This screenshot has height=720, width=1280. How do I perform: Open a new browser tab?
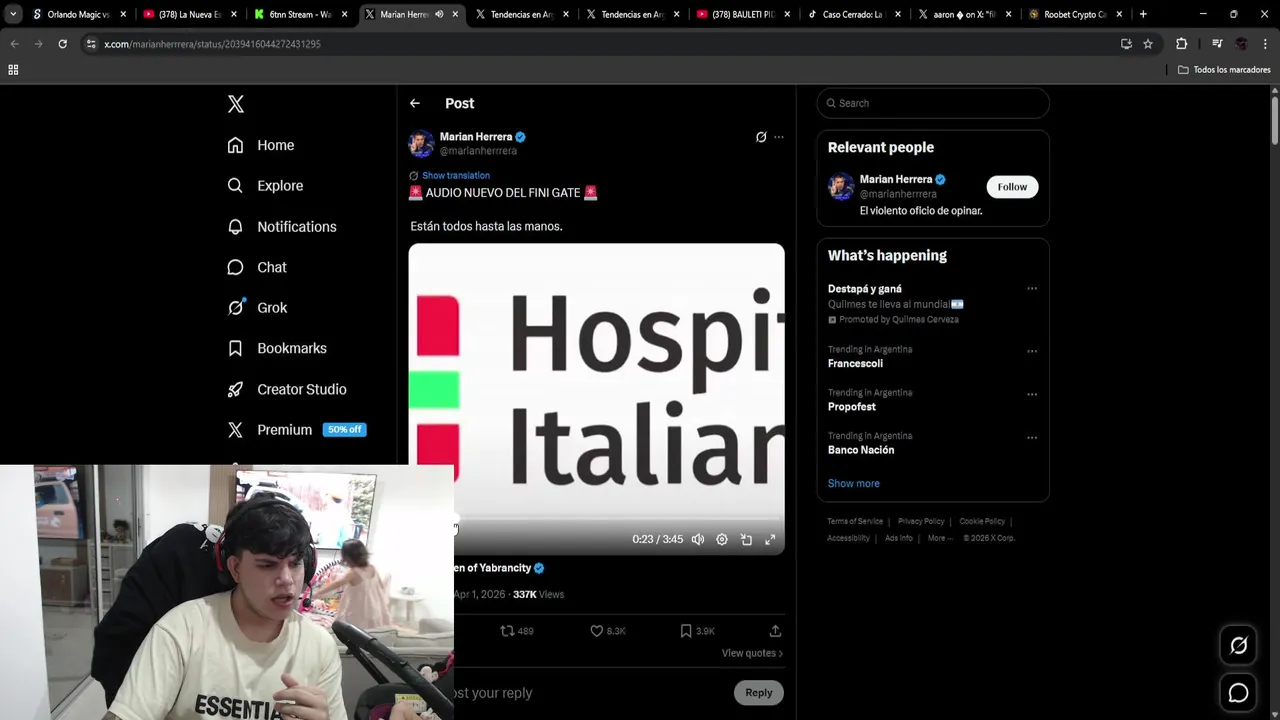pyautogui.click(x=1143, y=14)
